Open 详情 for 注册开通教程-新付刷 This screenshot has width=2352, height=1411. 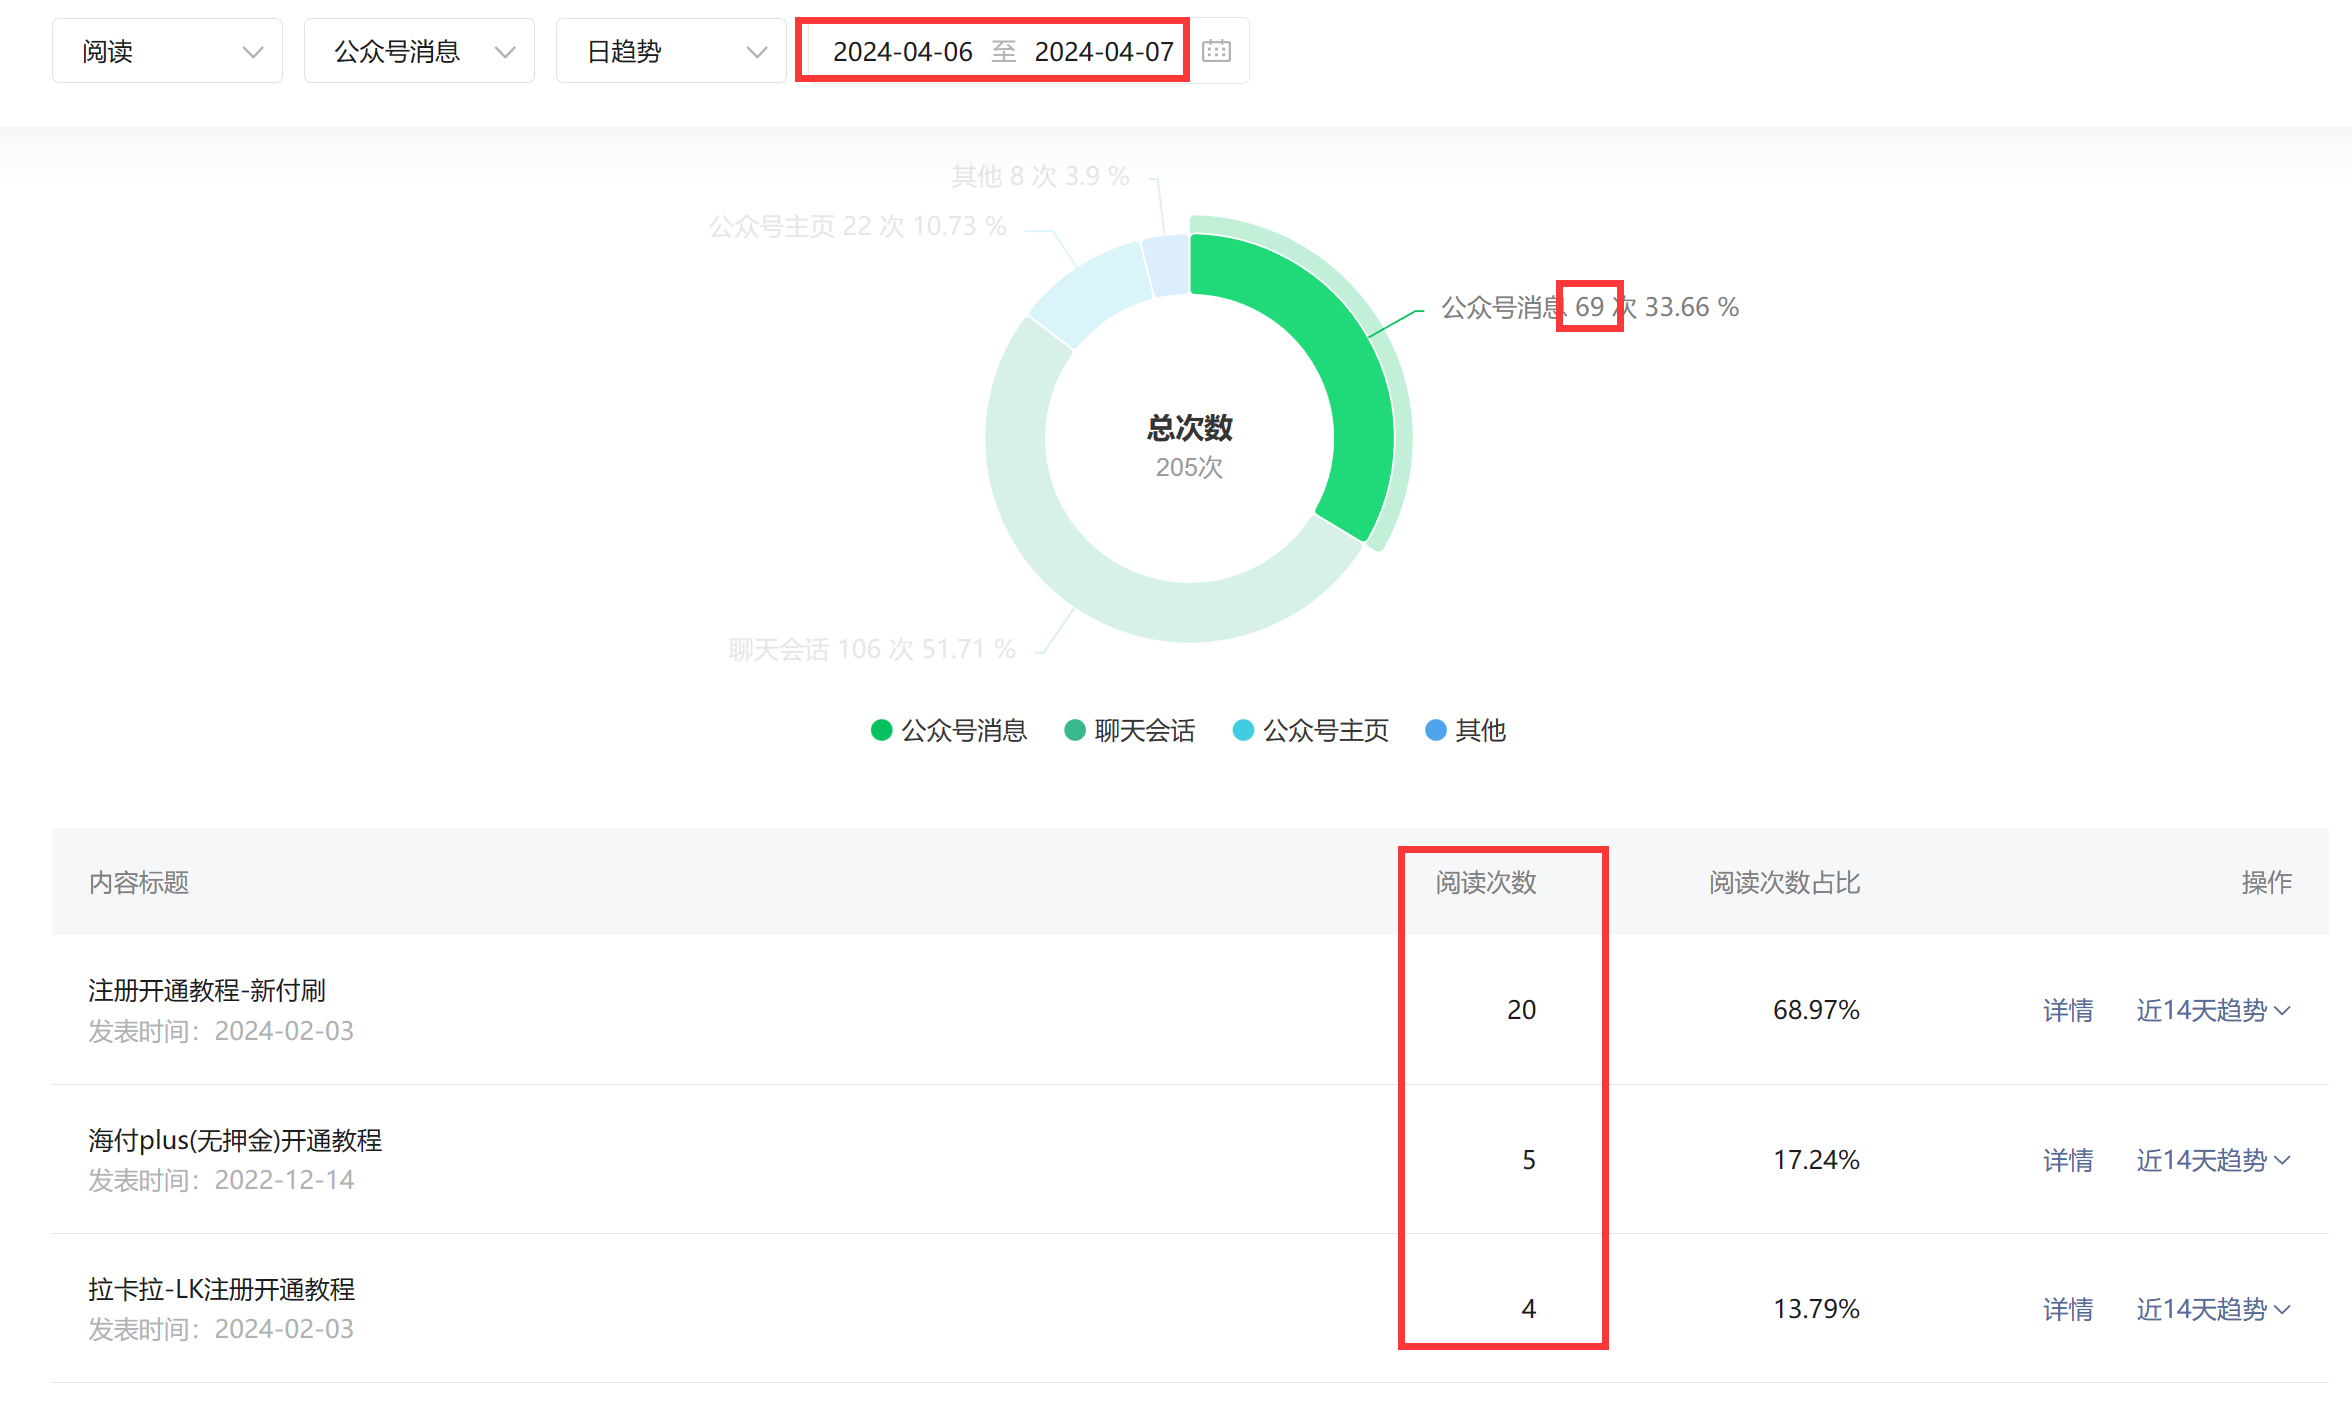click(x=2067, y=1010)
